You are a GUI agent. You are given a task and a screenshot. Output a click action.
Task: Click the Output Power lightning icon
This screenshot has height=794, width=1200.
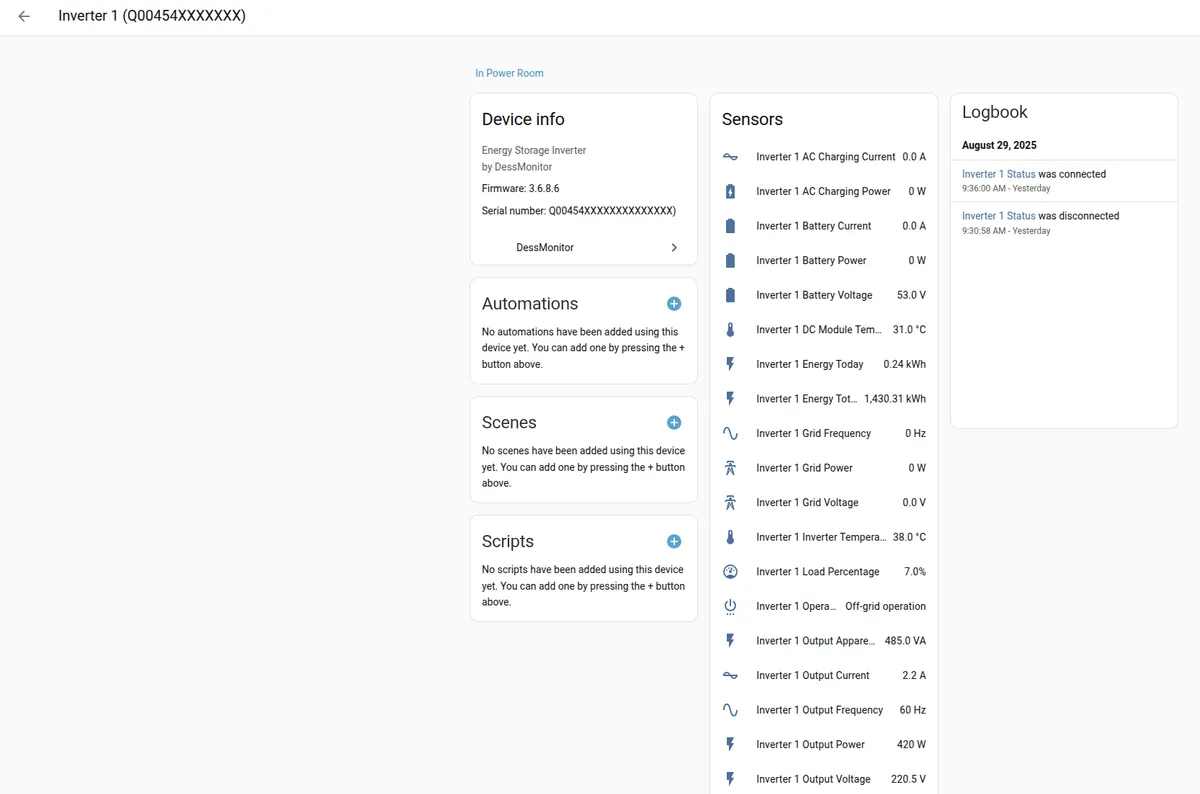click(x=730, y=744)
